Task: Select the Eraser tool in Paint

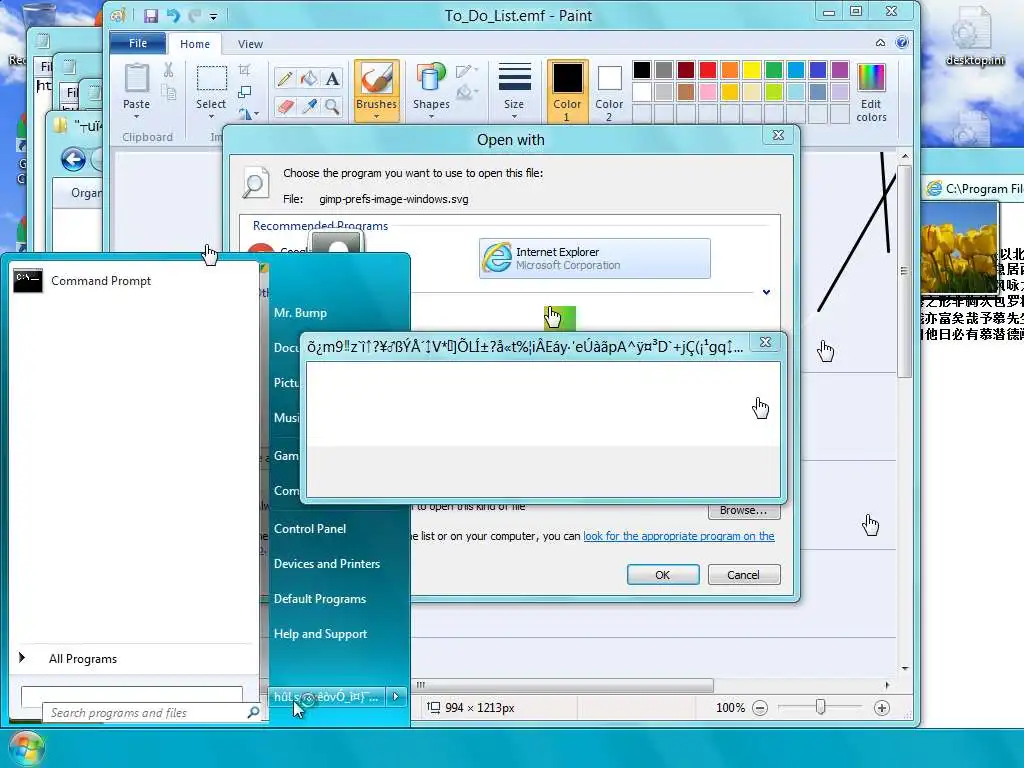Action: pyautogui.click(x=285, y=106)
